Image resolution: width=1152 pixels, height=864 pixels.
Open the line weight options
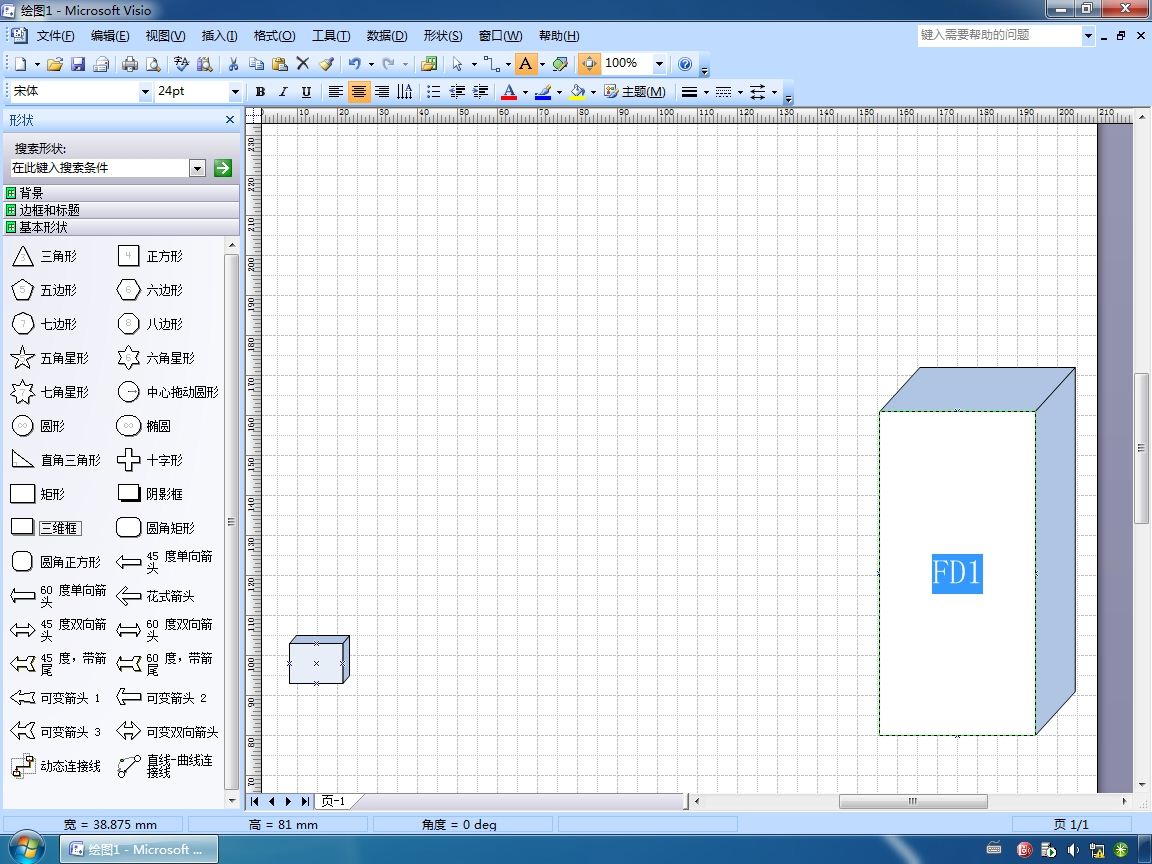[689, 92]
